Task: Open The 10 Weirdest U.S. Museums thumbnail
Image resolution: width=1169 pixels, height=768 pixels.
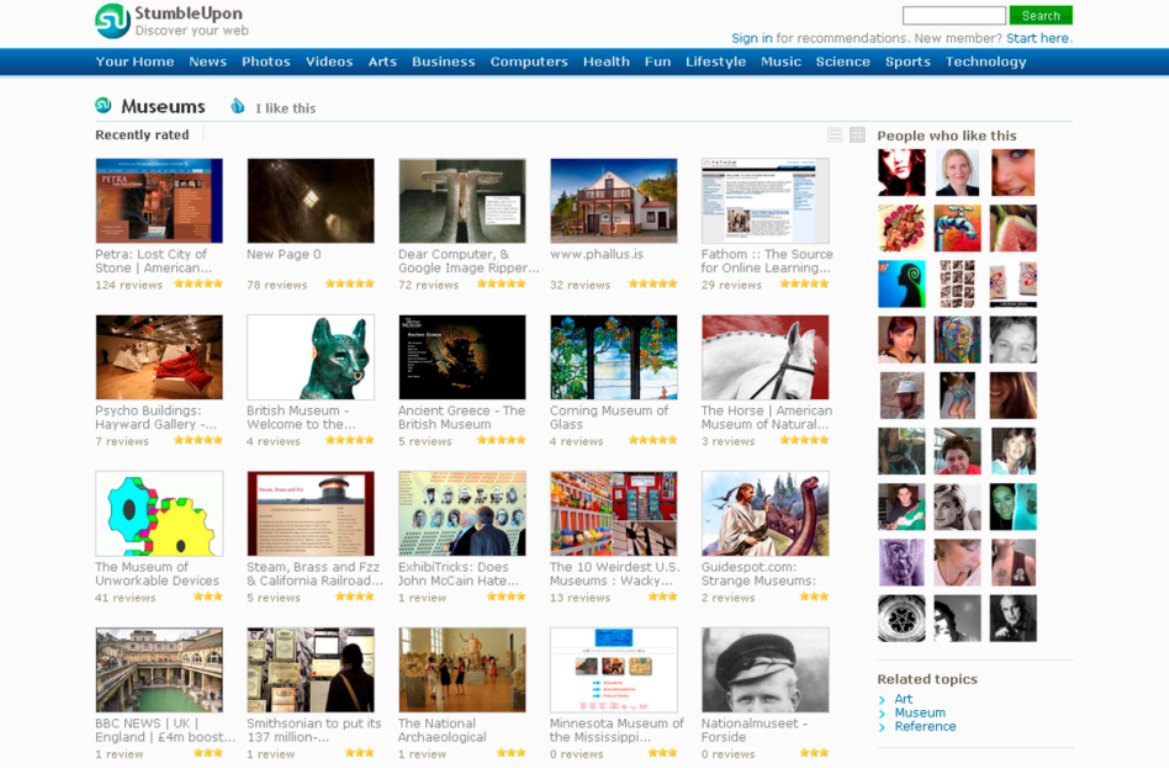Action: click(x=614, y=514)
